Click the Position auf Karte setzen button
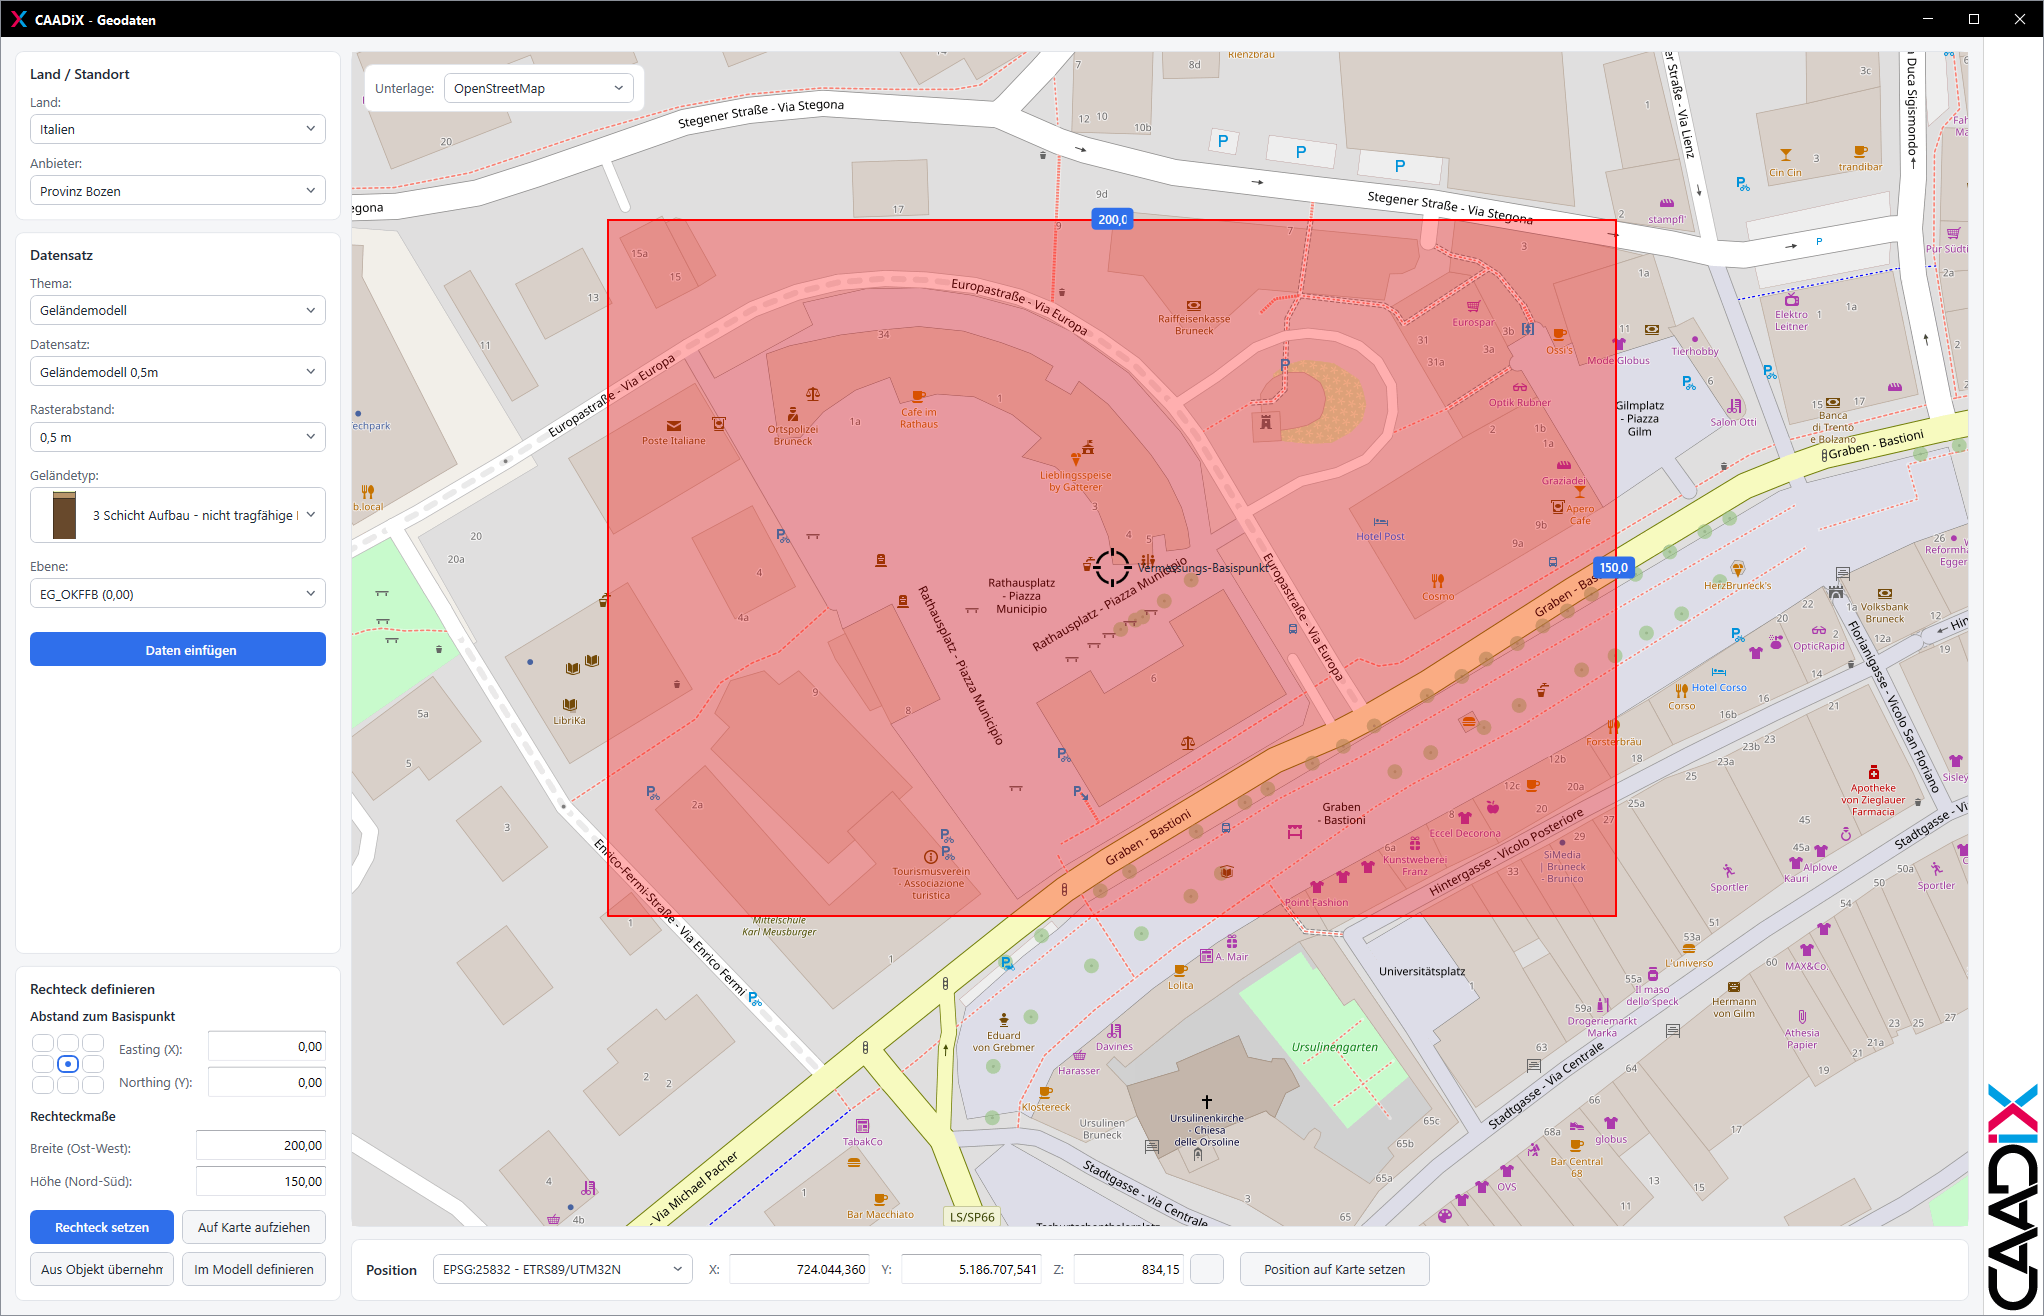Viewport: 2044px width, 1316px height. pyautogui.click(x=1334, y=1269)
